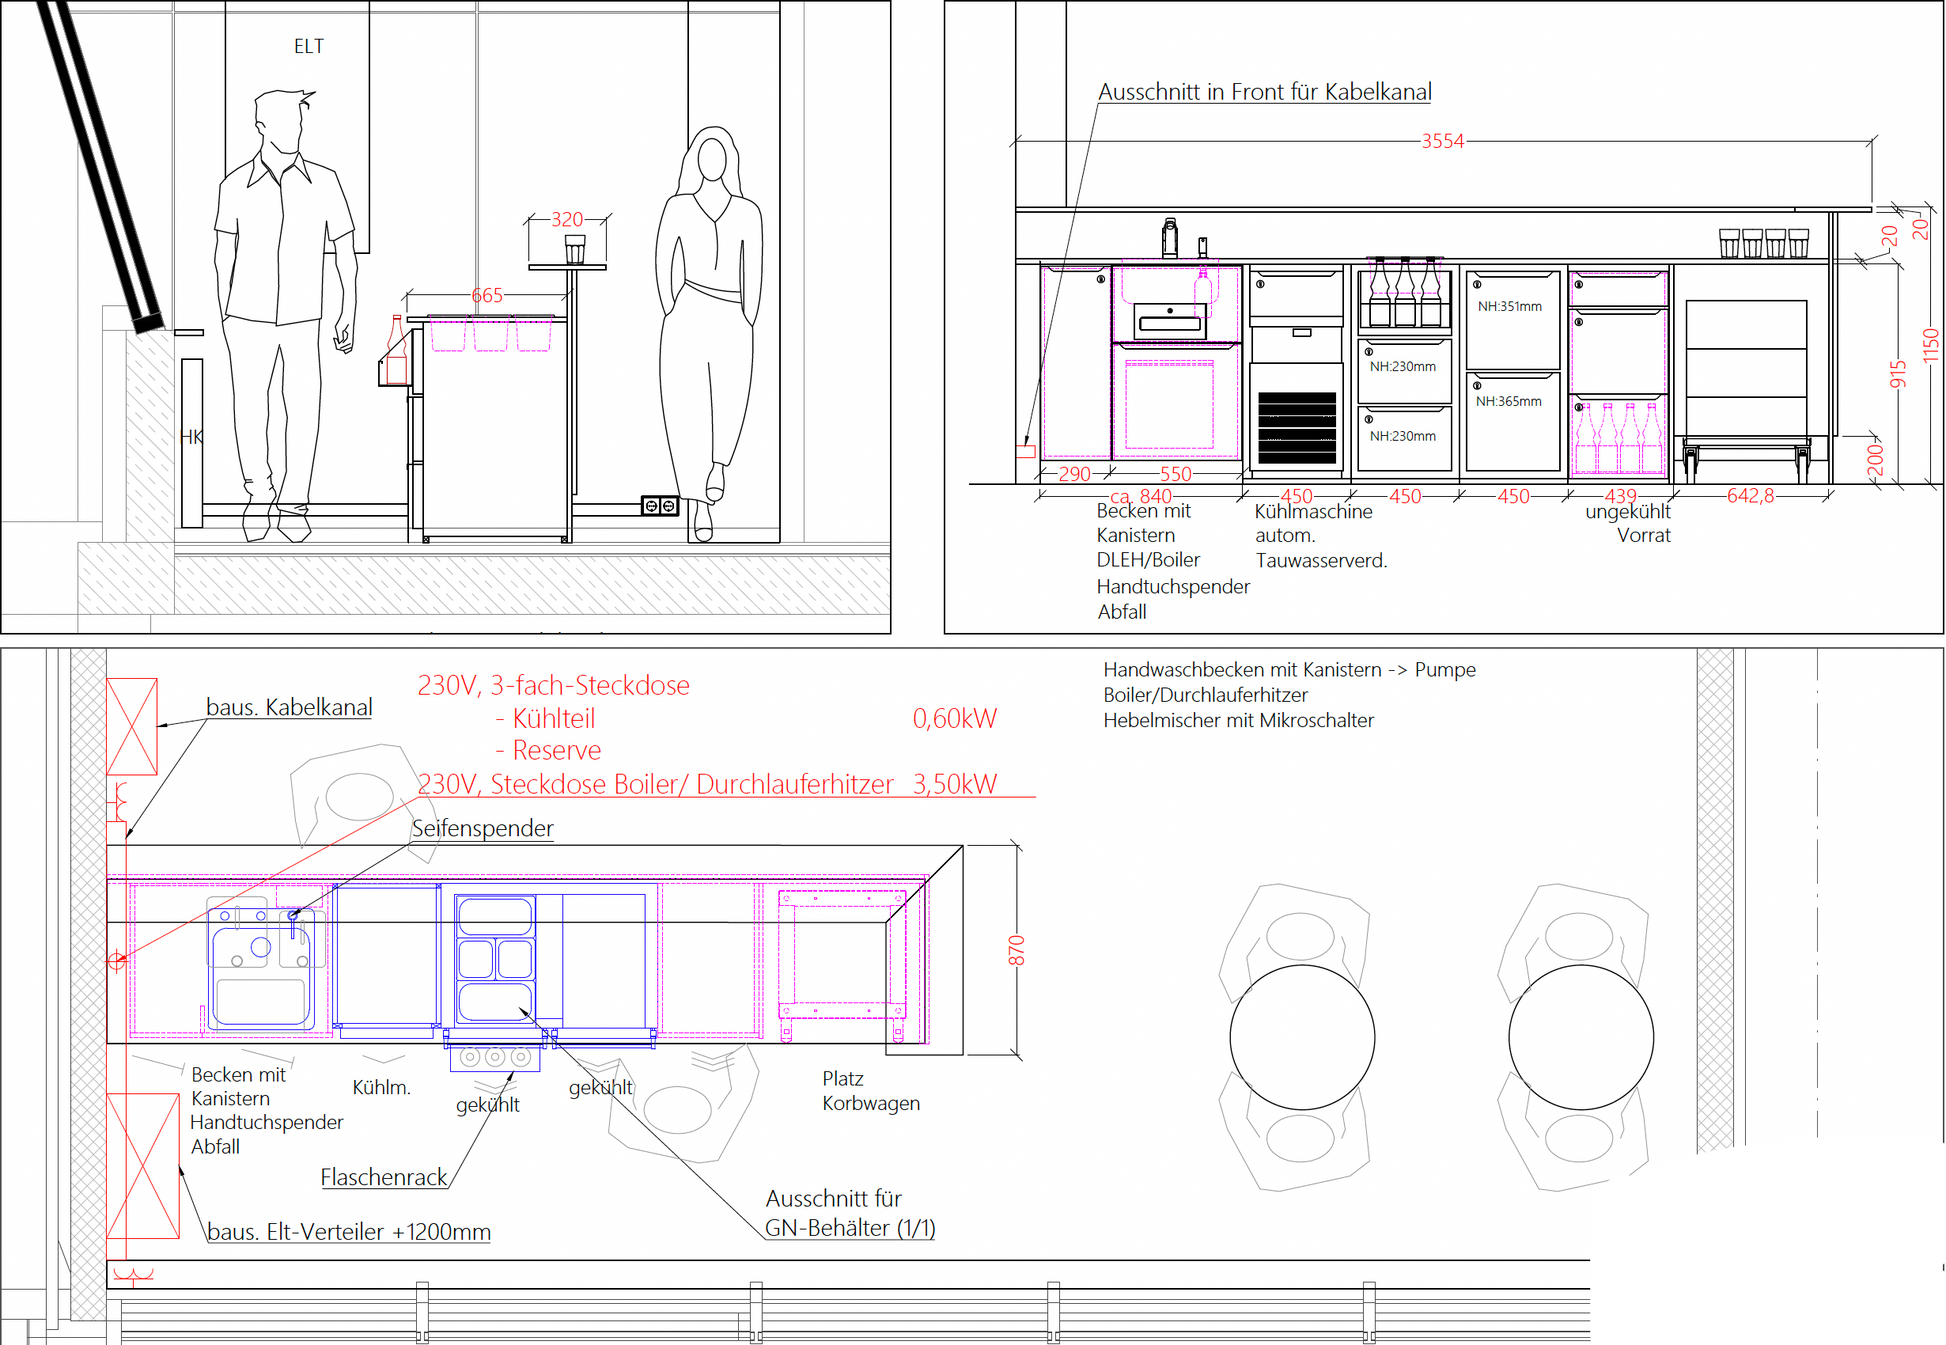
Task: Click the right round table circle
Action: click(x=1580, y=1037)
